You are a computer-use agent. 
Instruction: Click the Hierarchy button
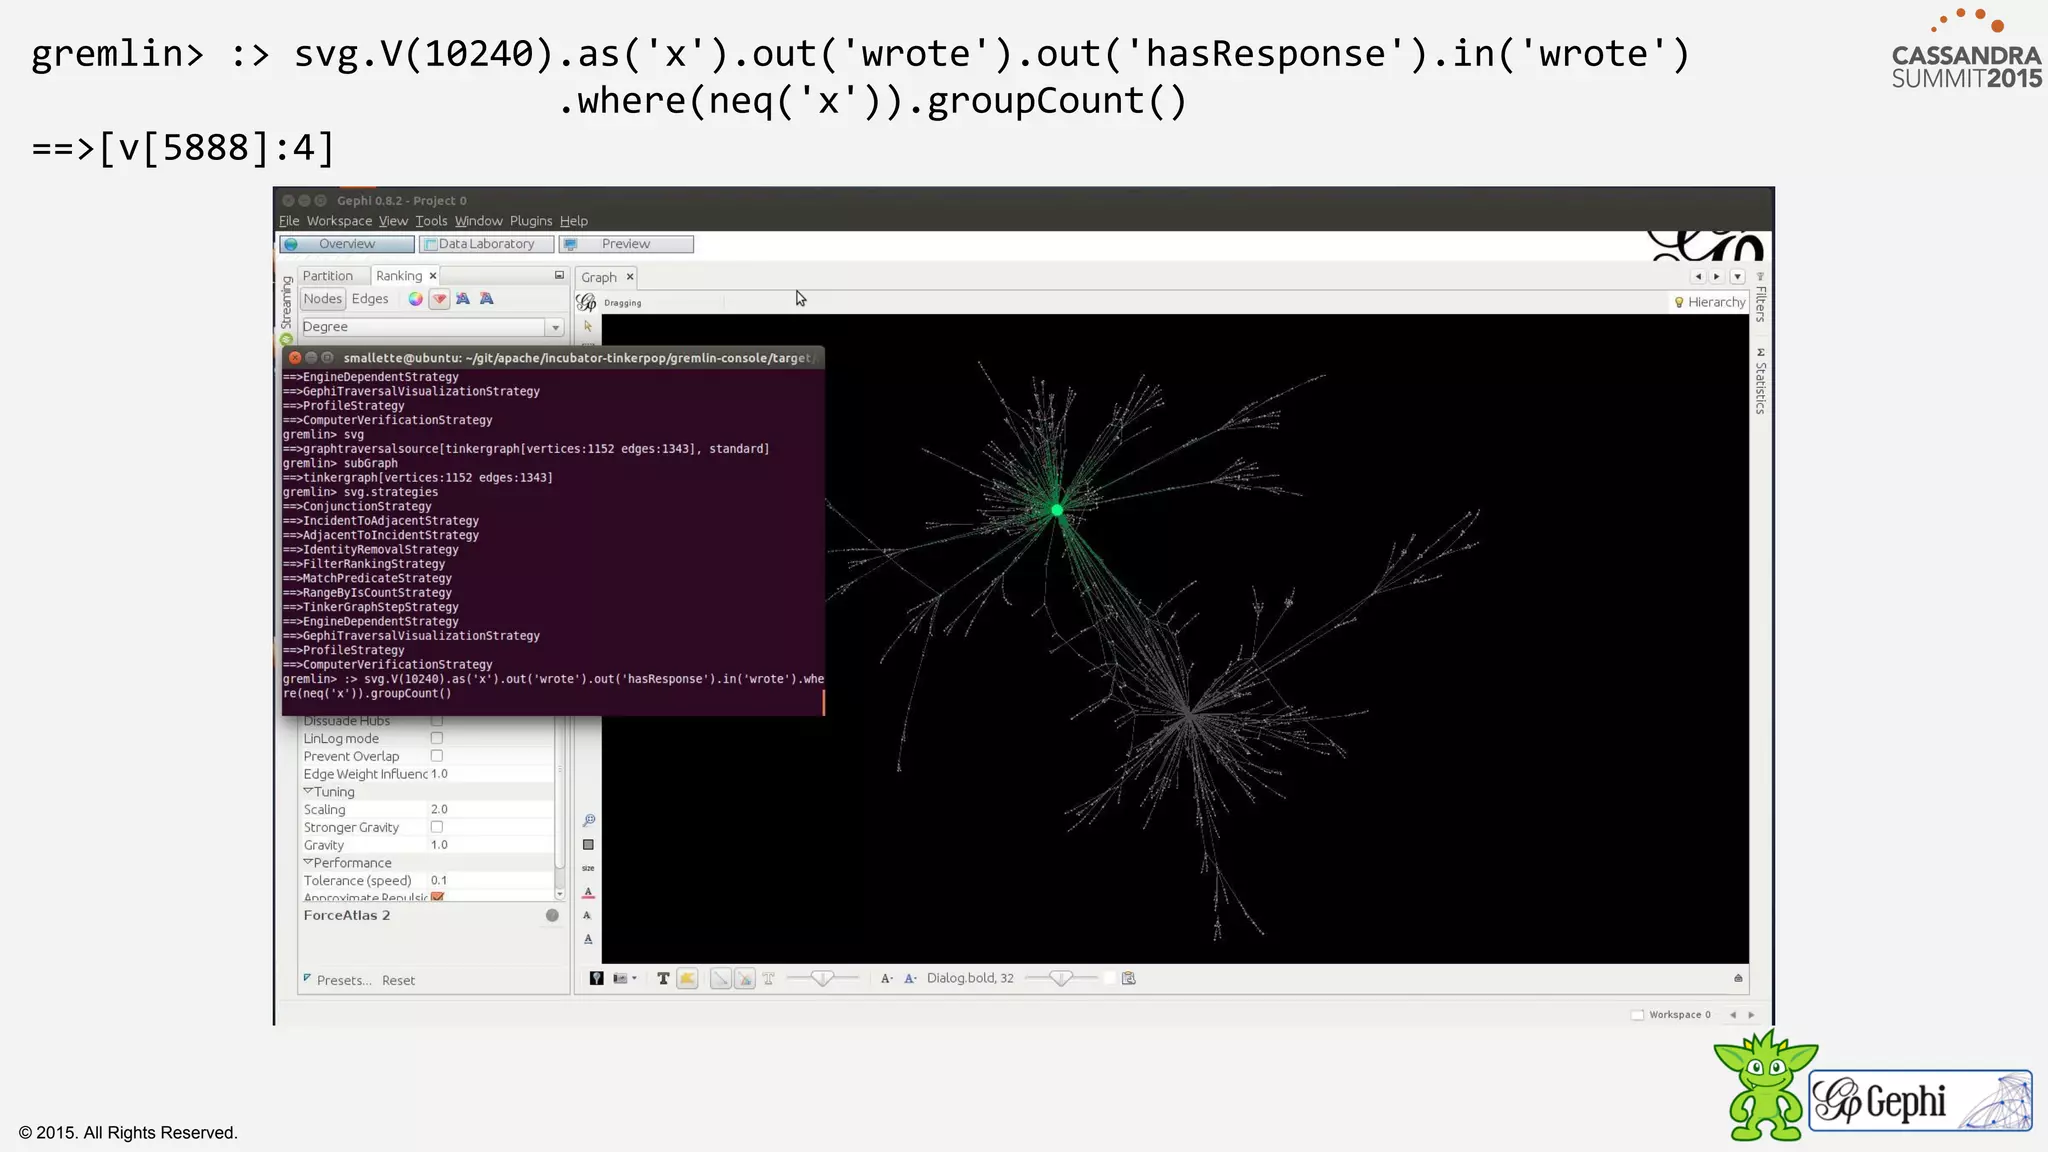click(1709, 302)
